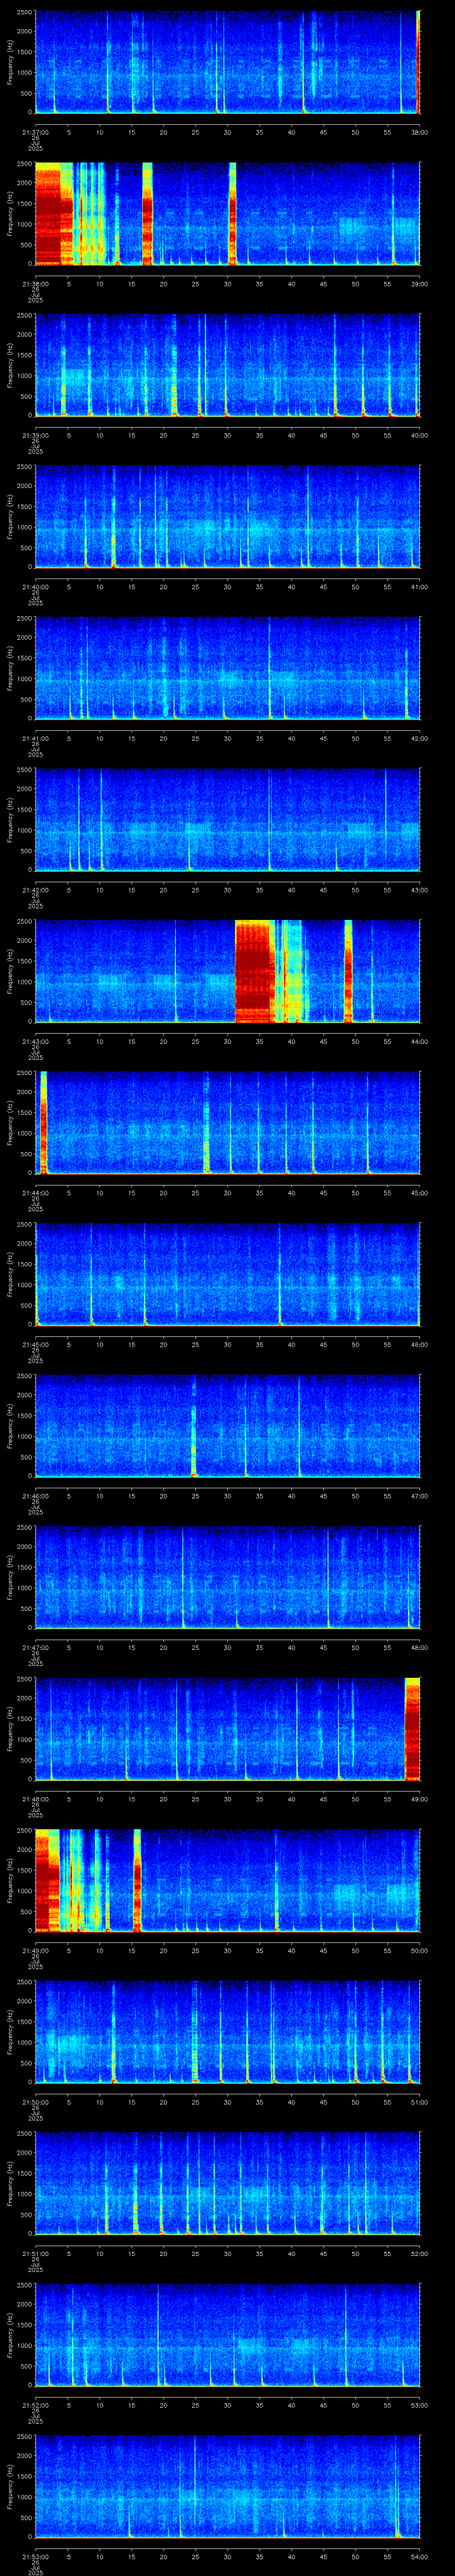The height and width of the screenshot is (2576, 455).
Task: Click the spectrogram starting at 21:44:00
Action: (x=227, y=1123)
